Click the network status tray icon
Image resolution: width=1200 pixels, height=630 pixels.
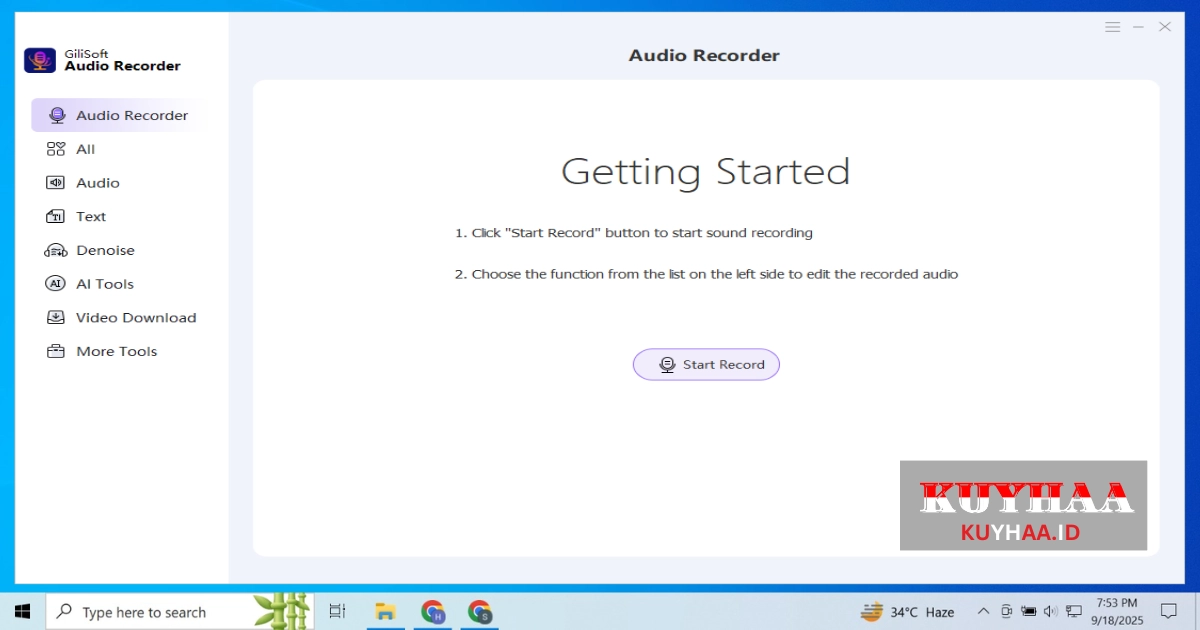[x=1074, y=611]
